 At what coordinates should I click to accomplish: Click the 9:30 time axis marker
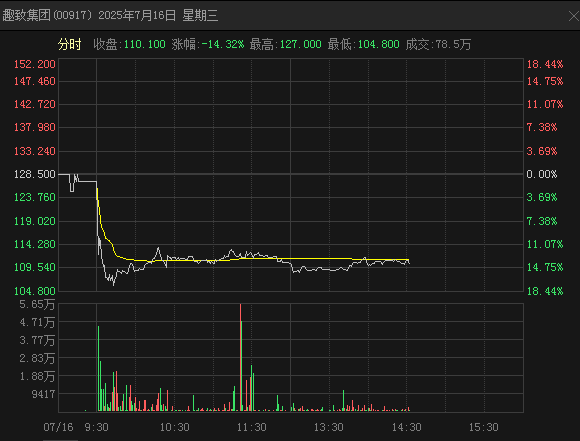(97, 427)
